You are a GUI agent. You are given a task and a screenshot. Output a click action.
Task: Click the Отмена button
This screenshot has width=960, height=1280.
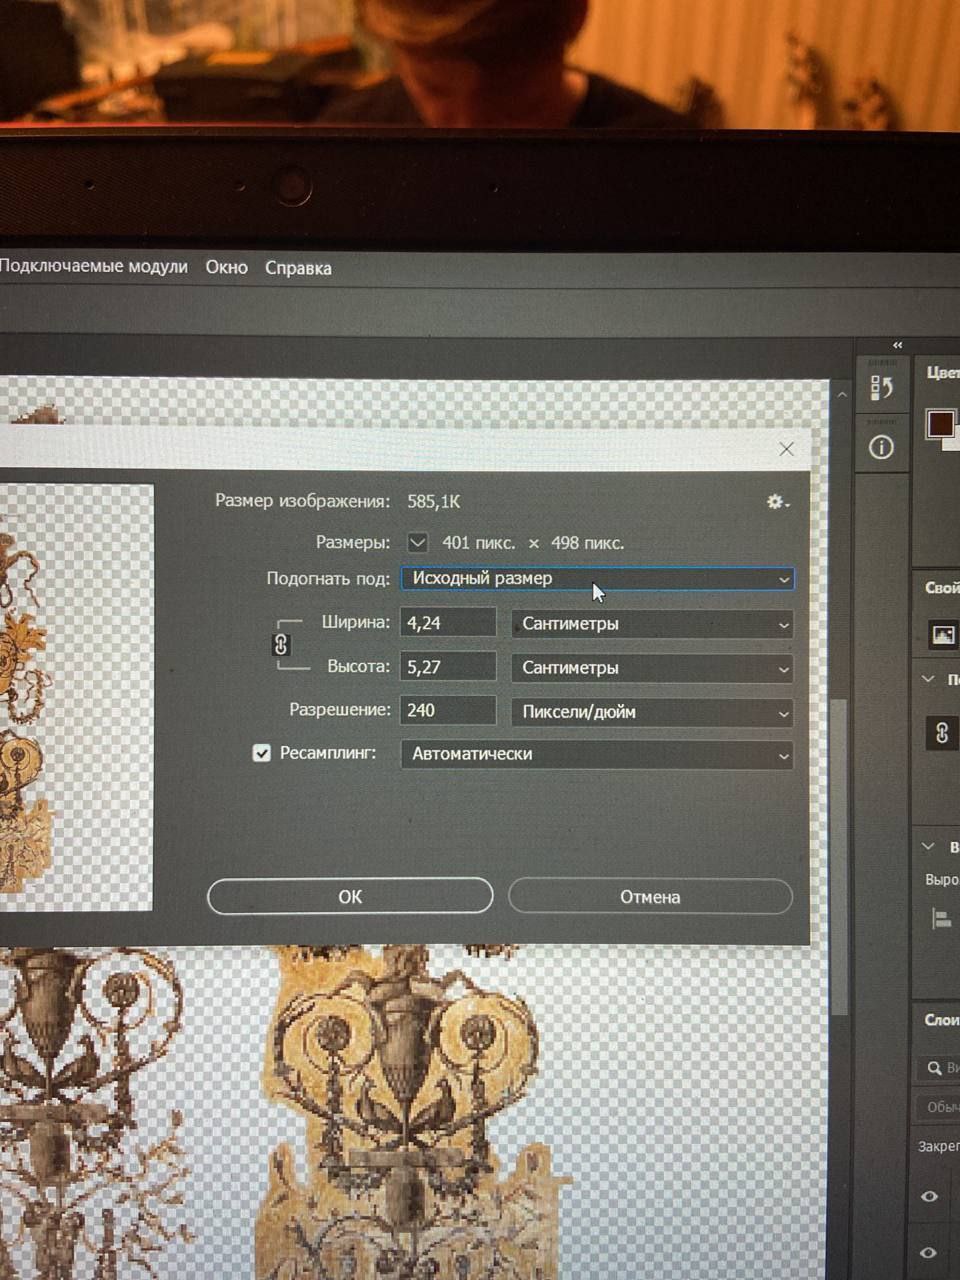tap(650, 896)
